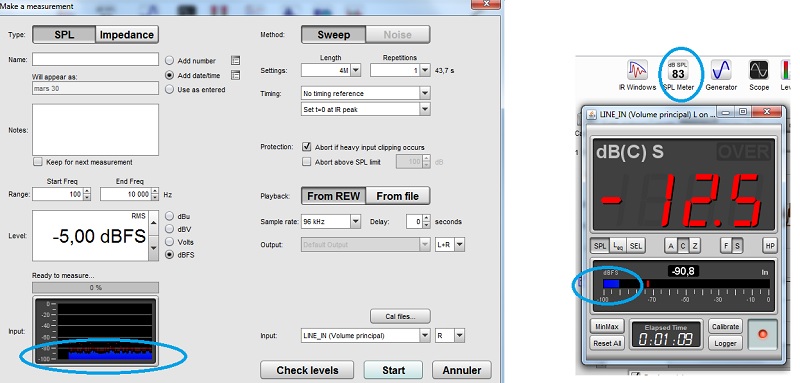Click the Add number options icon
Screen dimensions: 800x383
(235, 60)
